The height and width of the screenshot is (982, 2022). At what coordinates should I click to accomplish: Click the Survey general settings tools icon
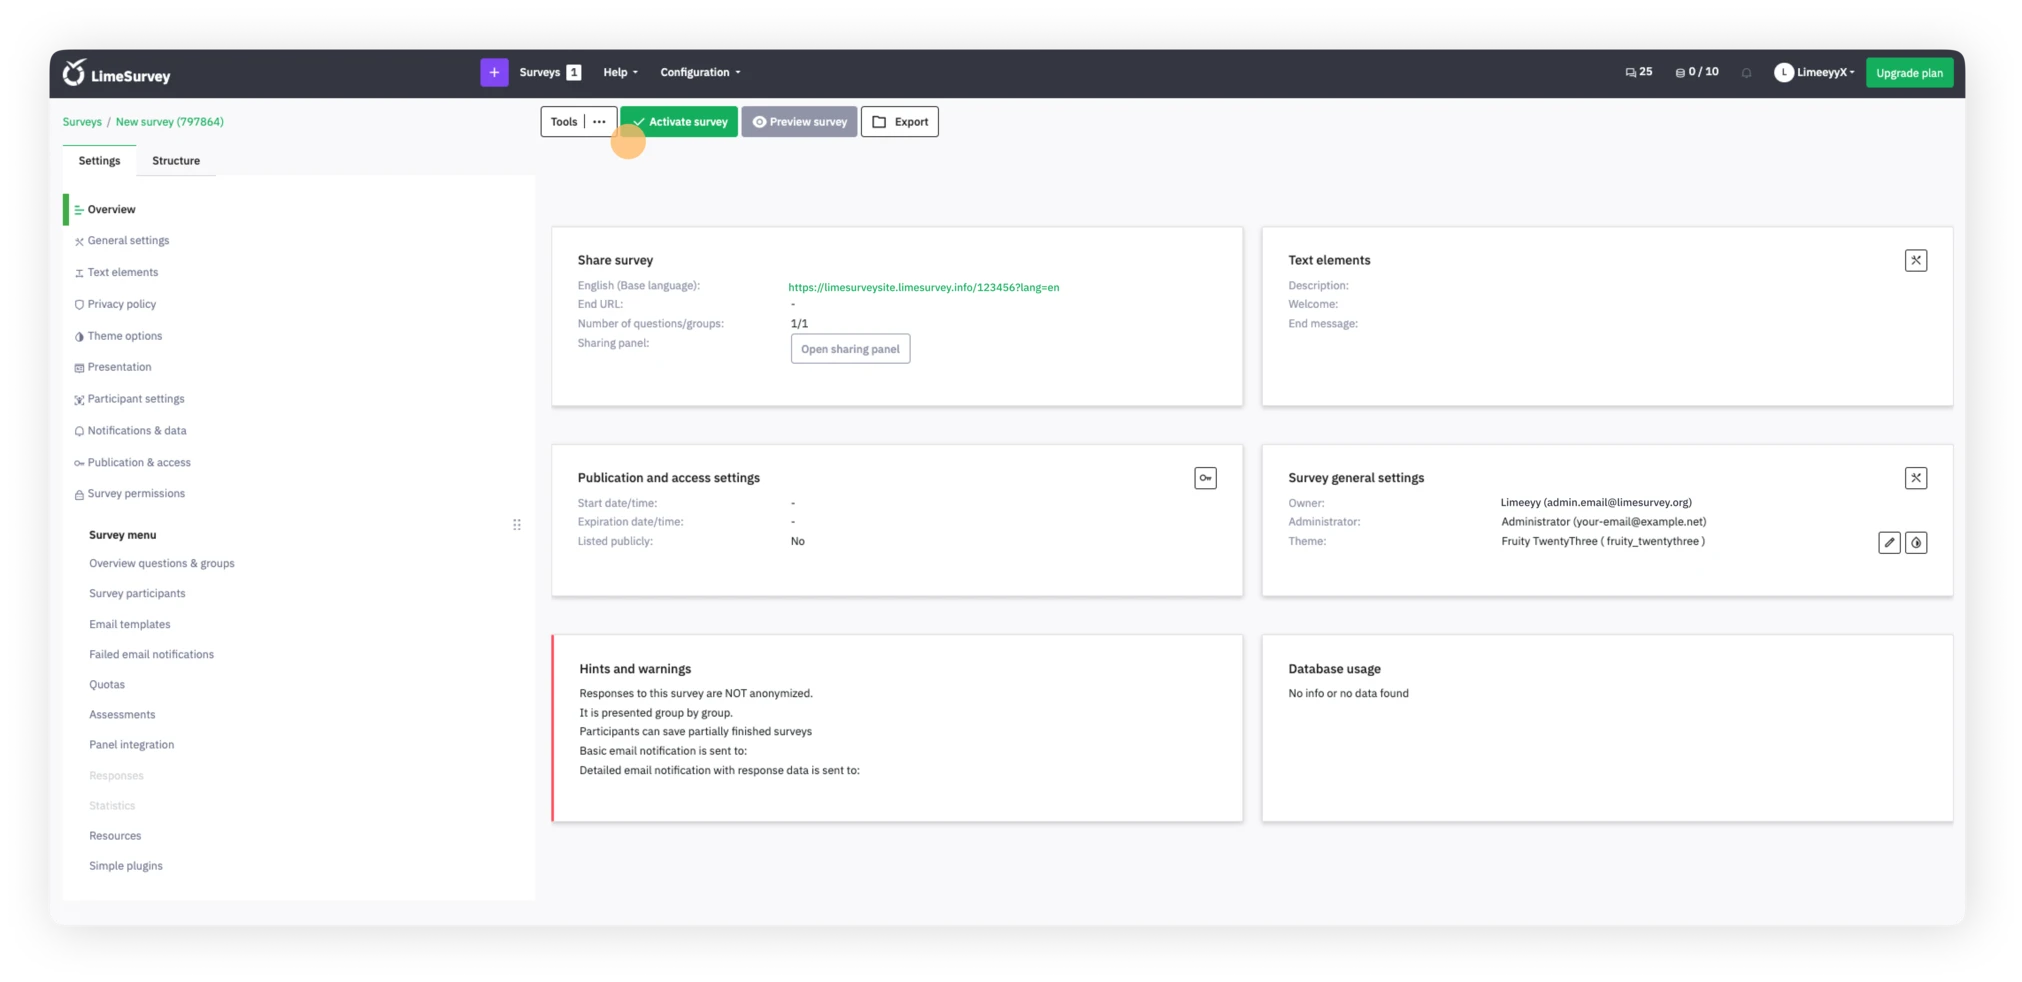click(1915, 478)
